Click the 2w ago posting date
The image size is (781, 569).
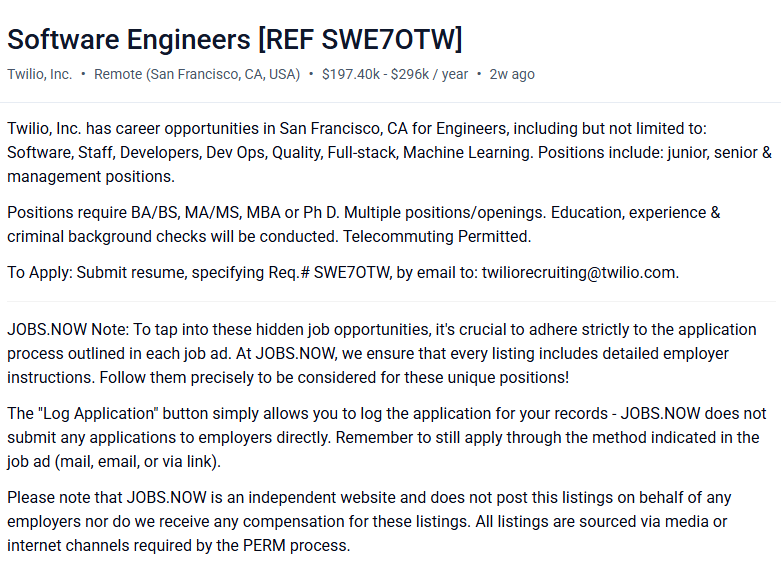click(512, 74)
